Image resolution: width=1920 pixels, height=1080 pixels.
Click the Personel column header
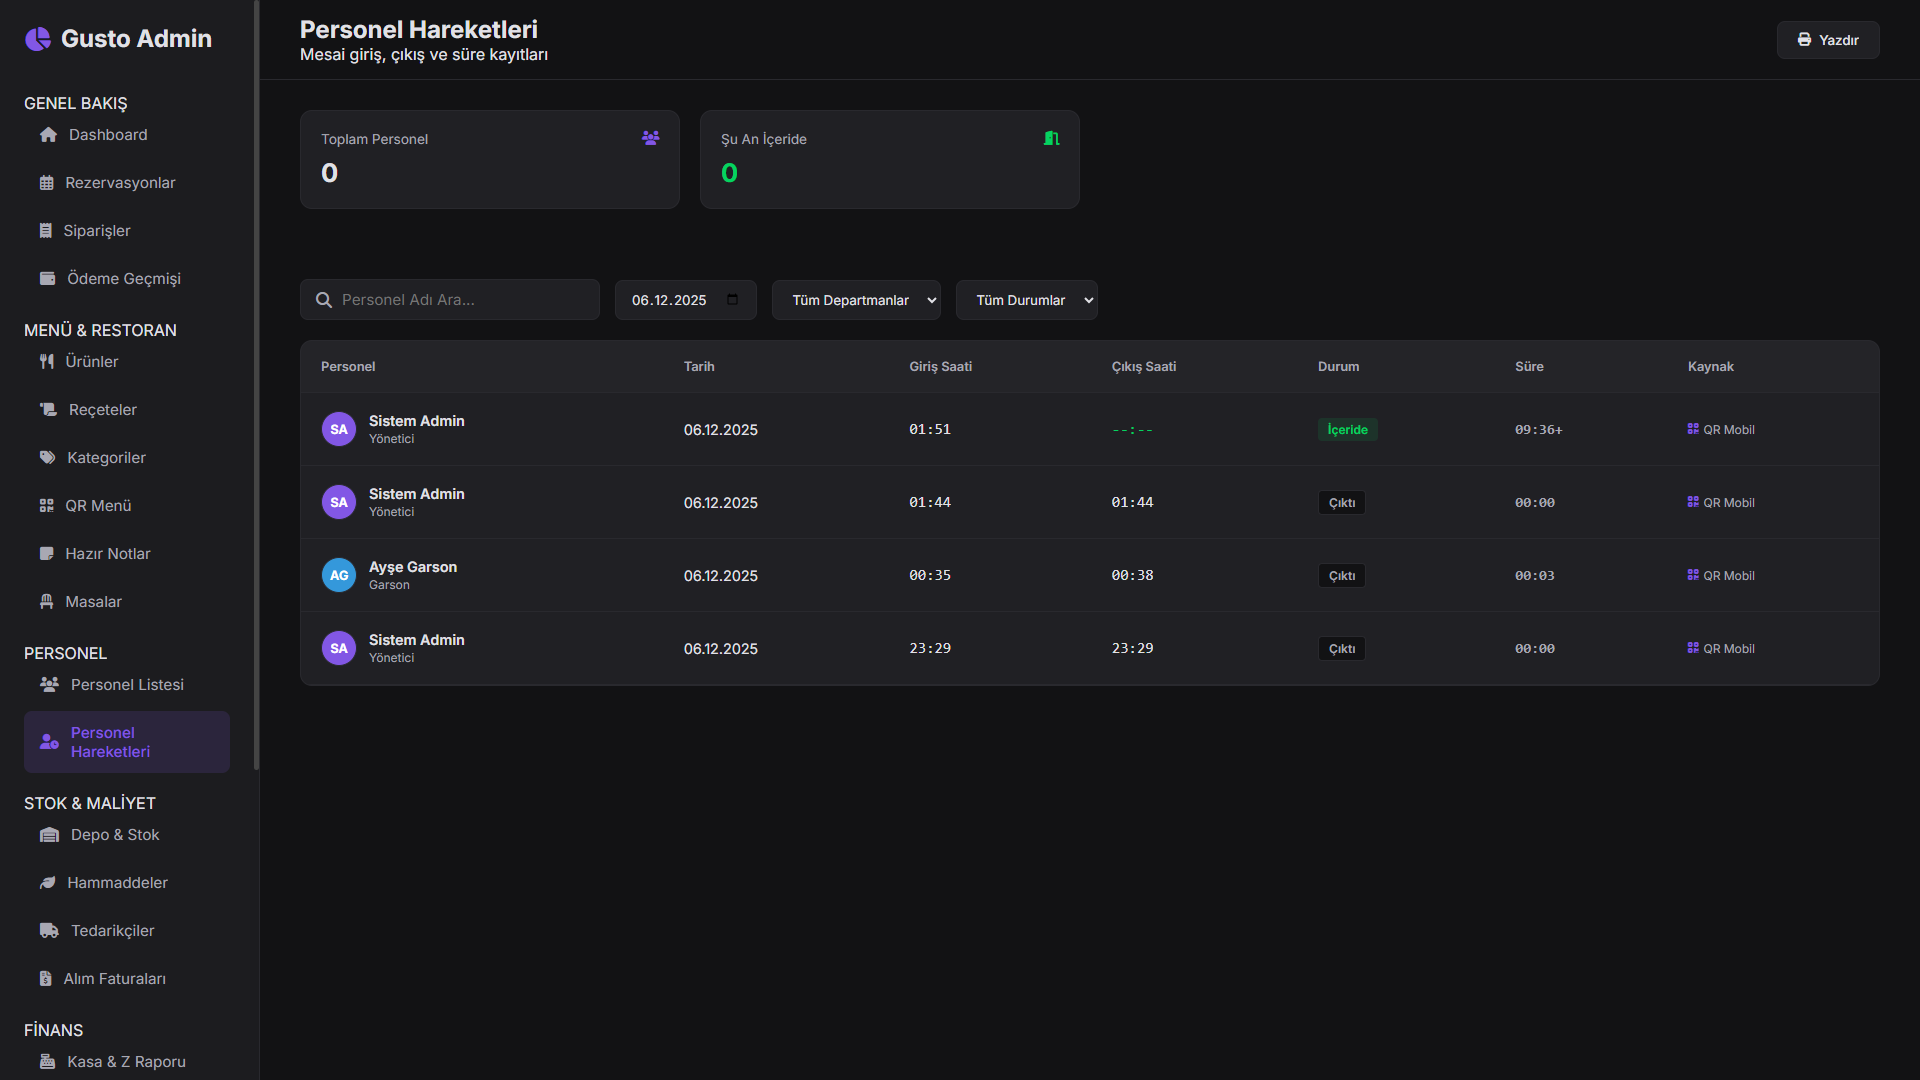[348, 367]
